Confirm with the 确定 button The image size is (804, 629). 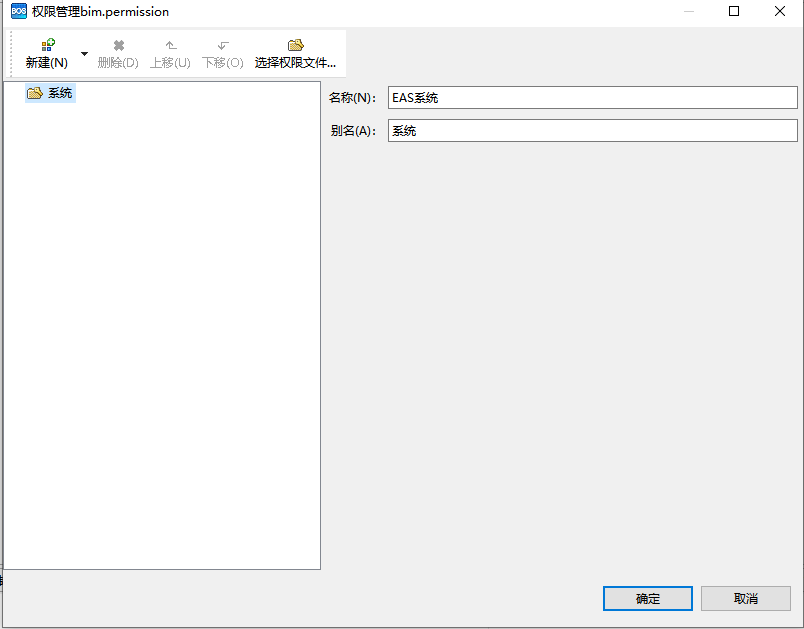tap(648, 598)
